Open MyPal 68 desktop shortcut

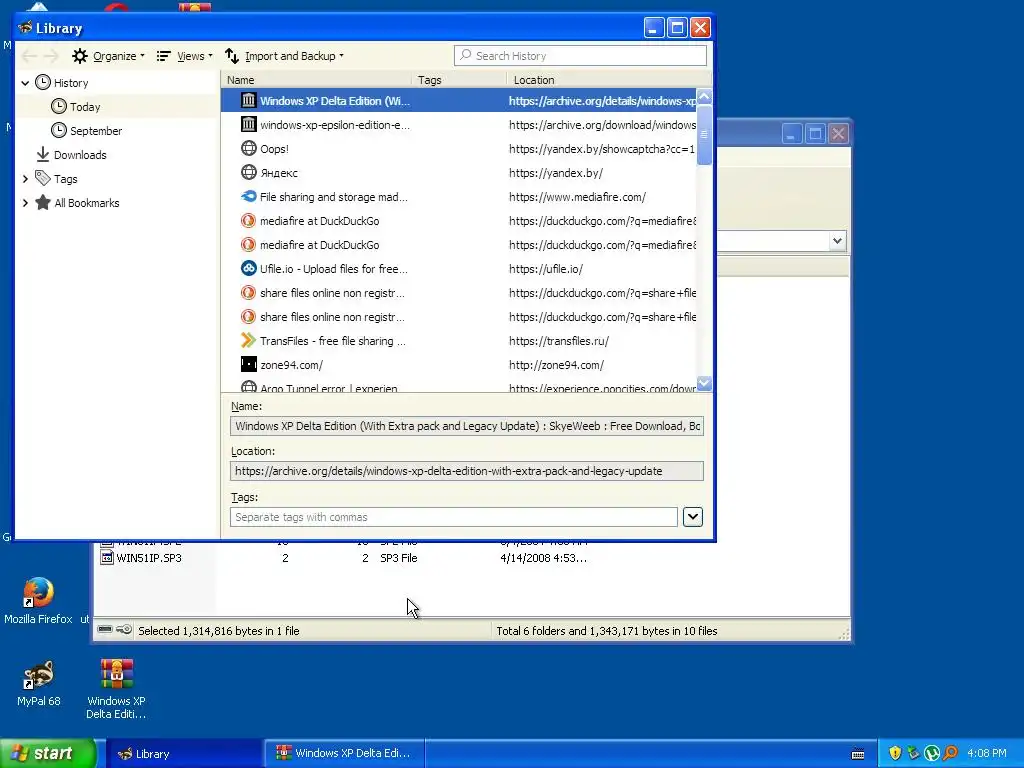pyautogui.click(x=38, y=683)
